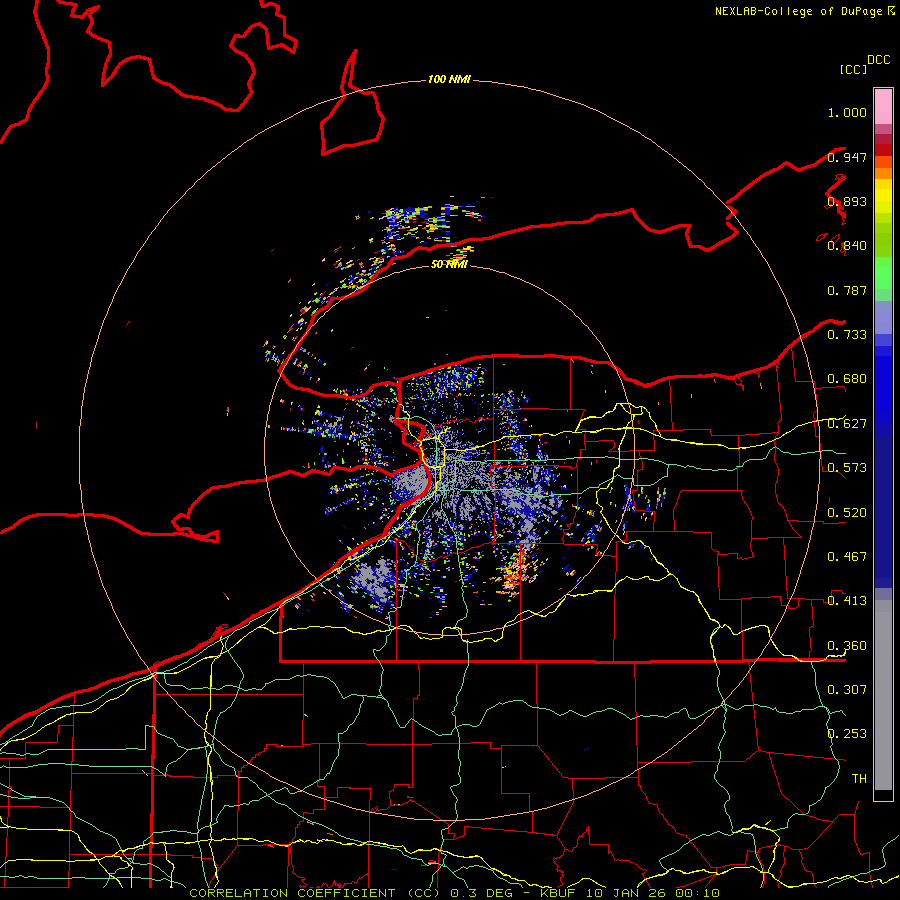Pick the red segment of the color bar
900x900 pixels.
[883, 149]
